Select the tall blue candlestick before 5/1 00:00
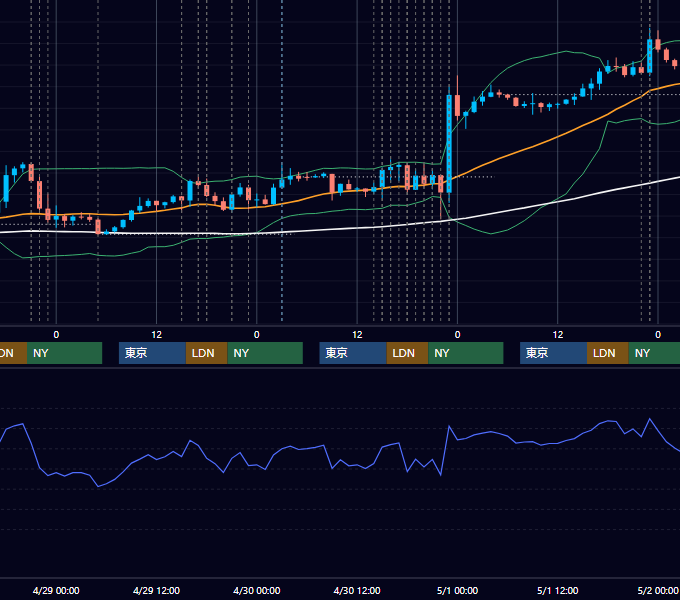This screenshot has height=600, width=680. pos(449,144)
